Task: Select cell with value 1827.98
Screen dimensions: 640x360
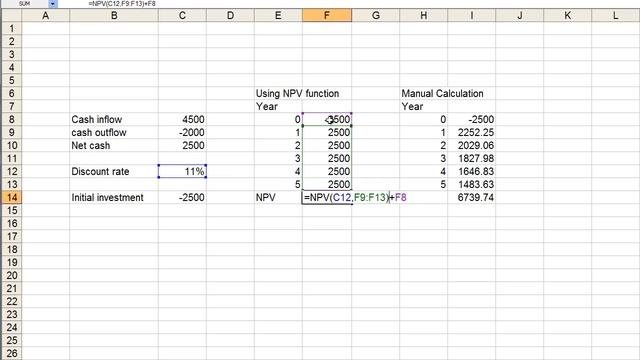Action: tap(471, 159)
